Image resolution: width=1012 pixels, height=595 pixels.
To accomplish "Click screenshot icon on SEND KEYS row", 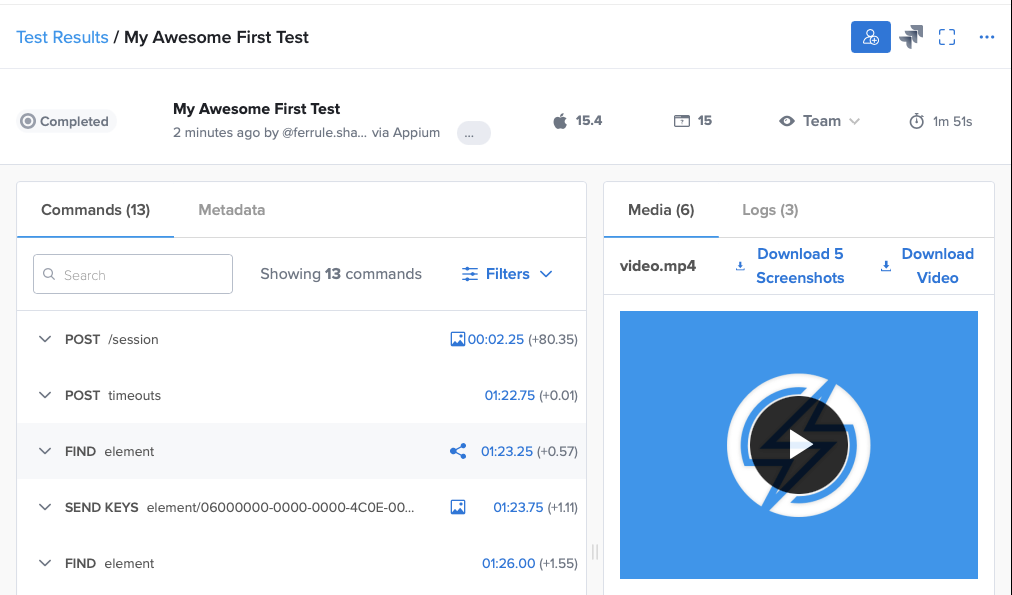I will [x=458, y=507].
